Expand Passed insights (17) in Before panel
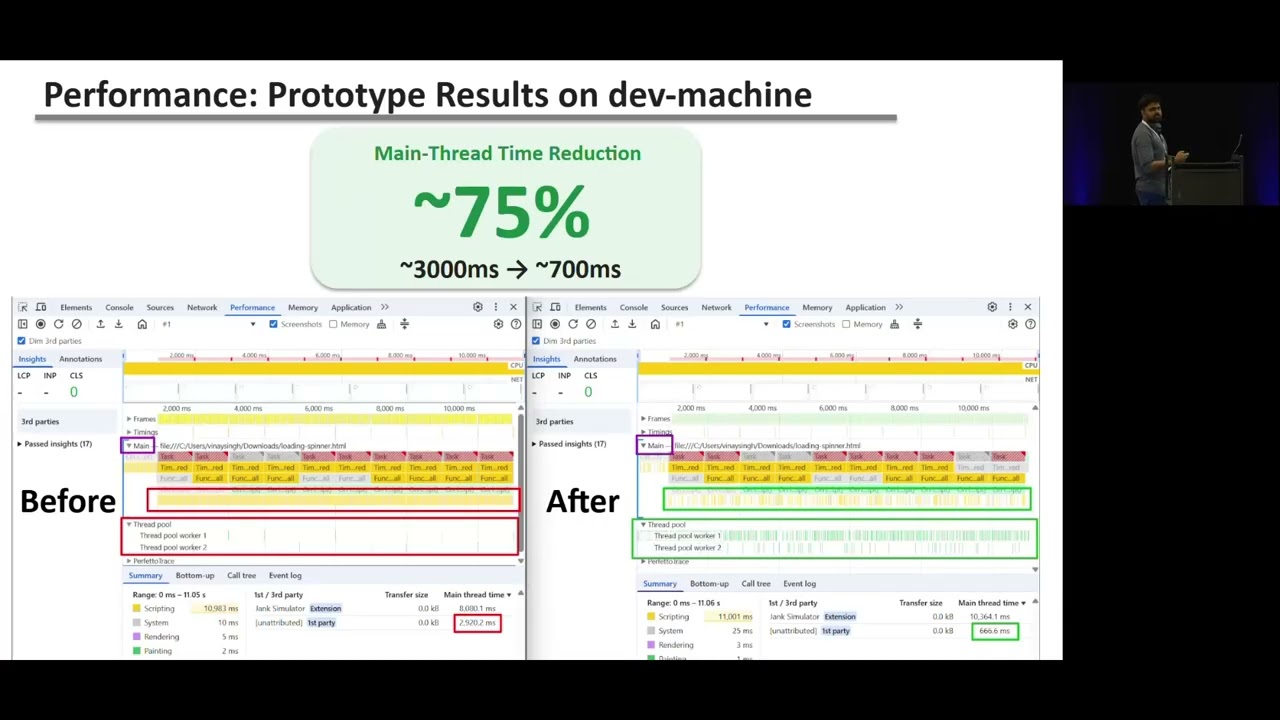 click(x=57, y=444)
